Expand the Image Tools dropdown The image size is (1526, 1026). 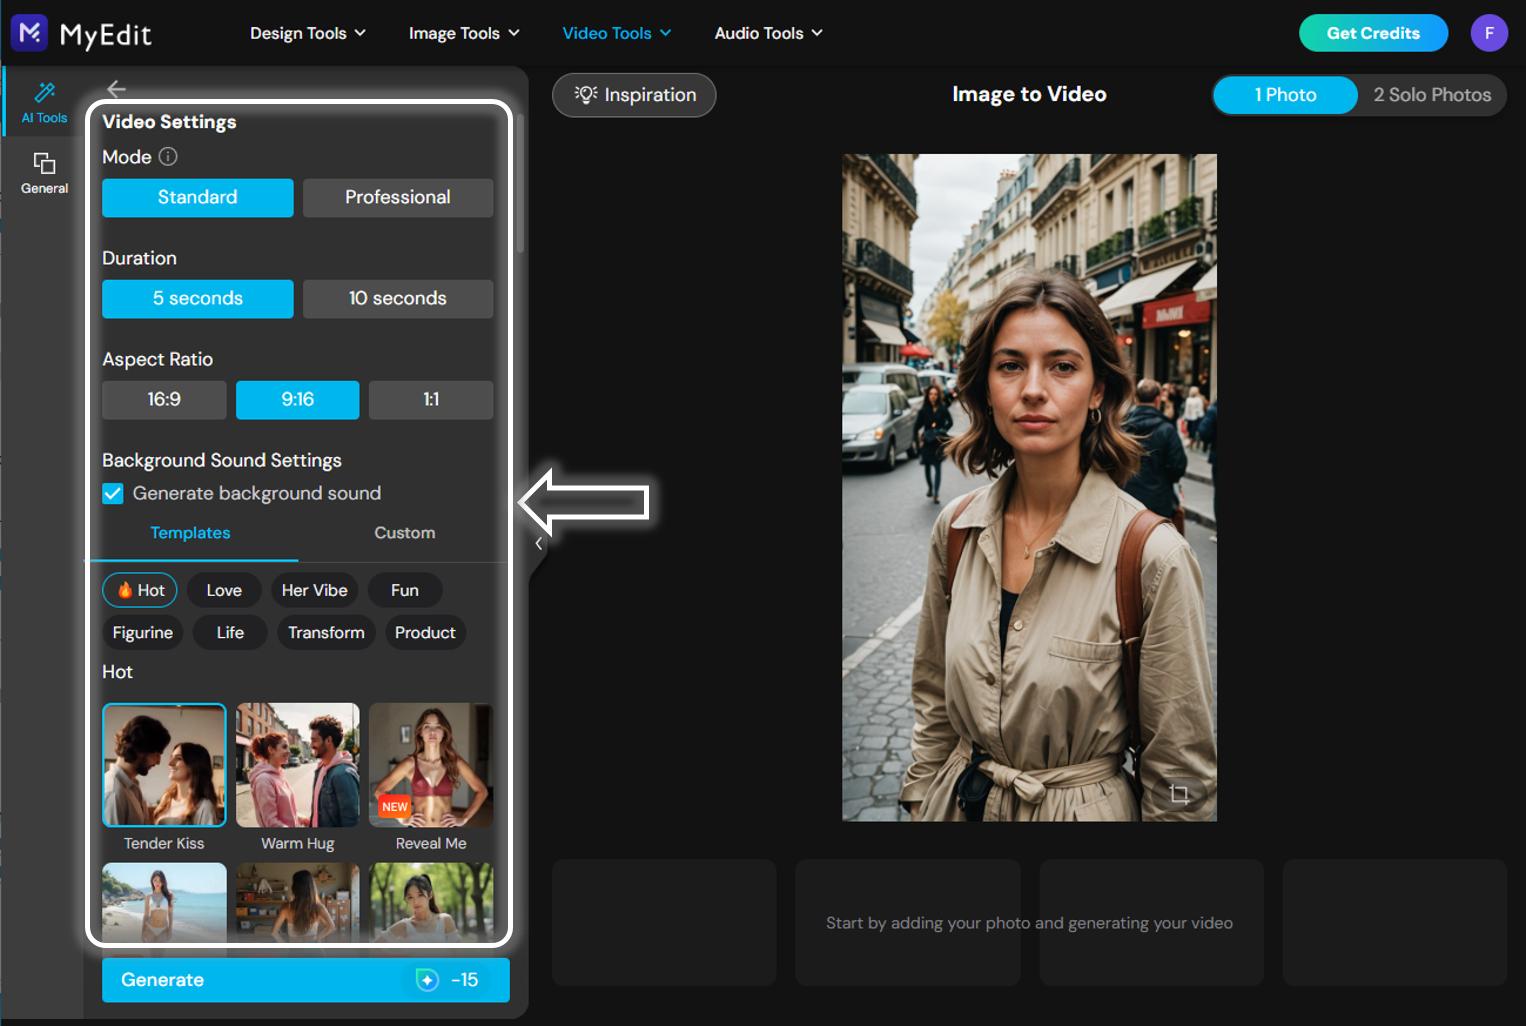(x=464, y=33)
